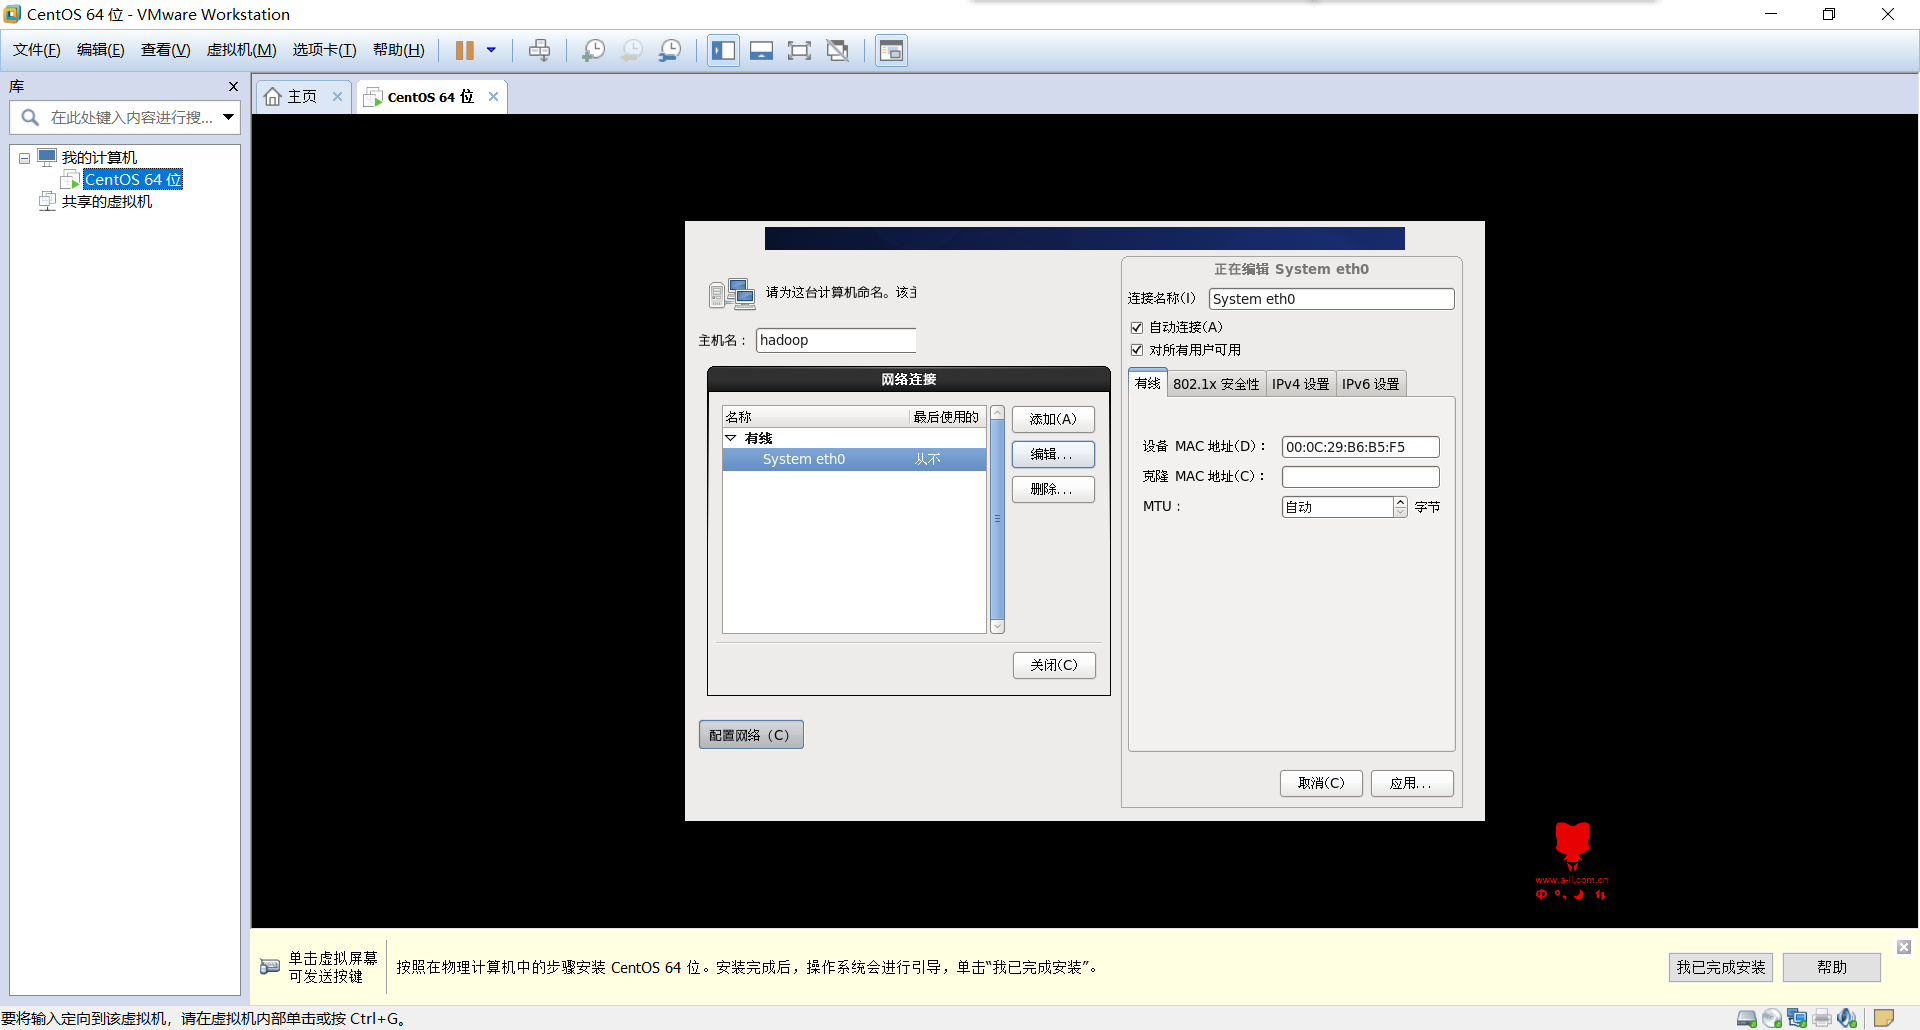Click the 配置网络 (C) button

click(x=751, y=735)
